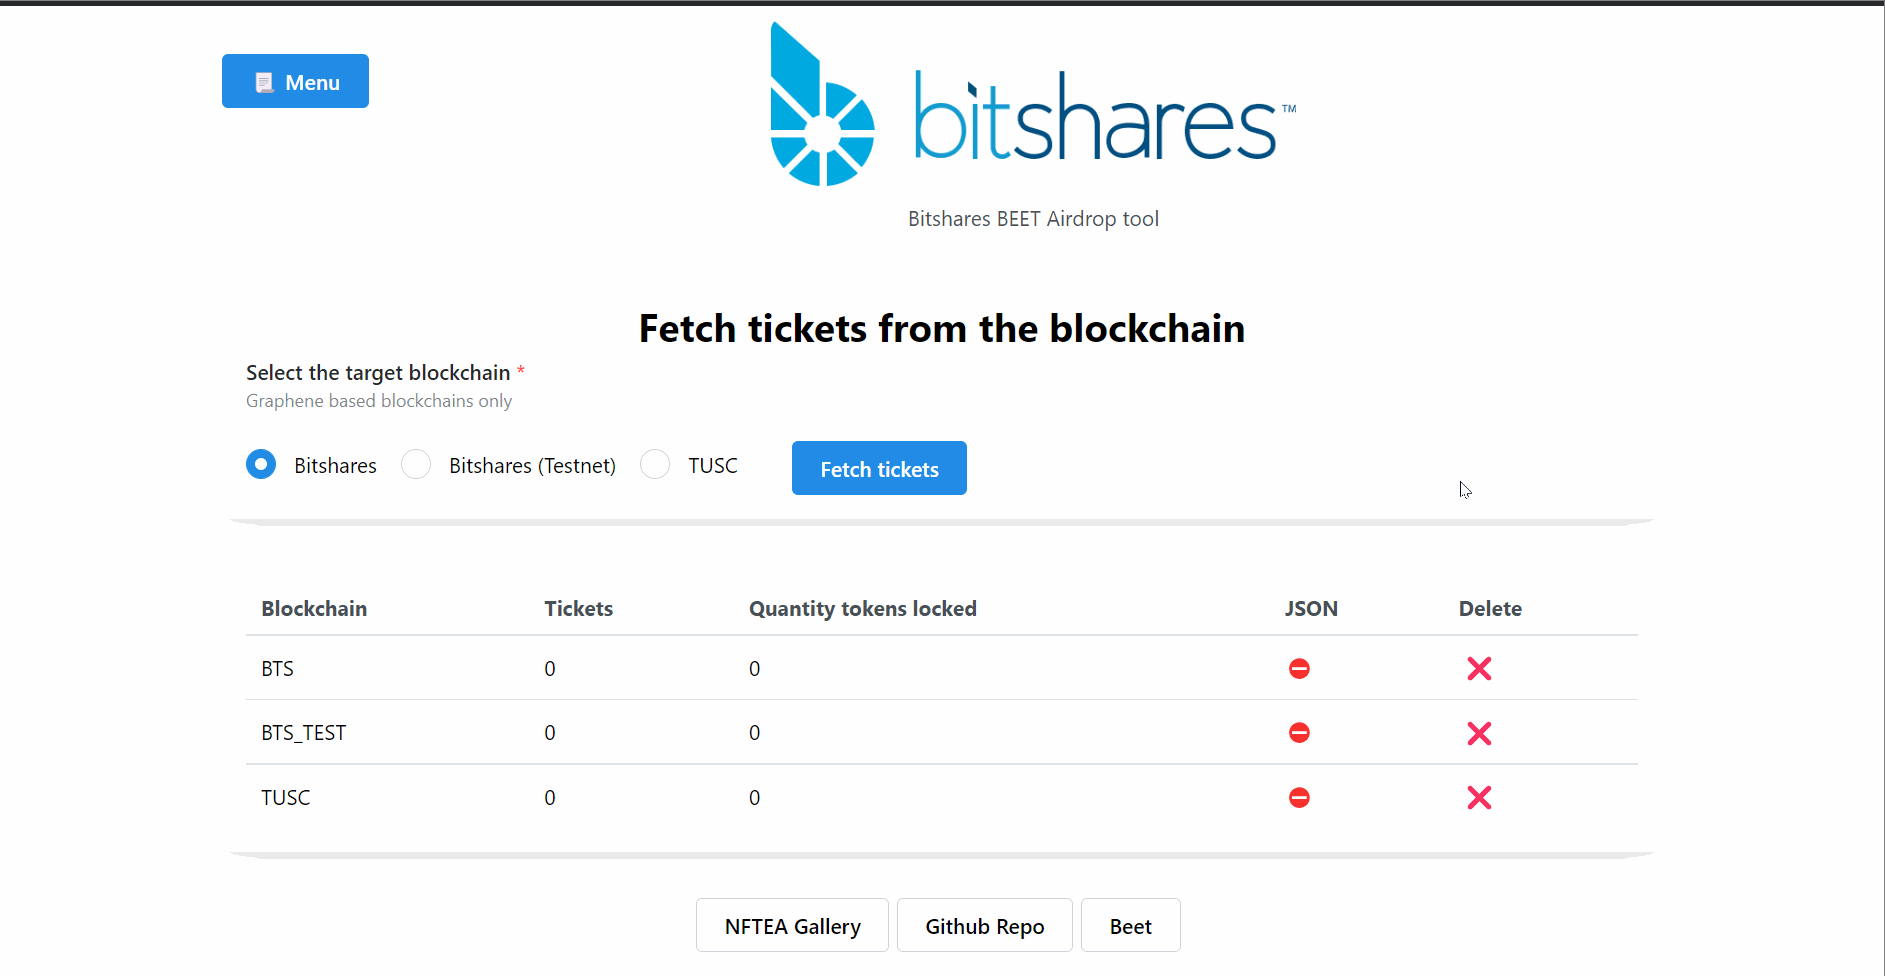
Task: Delete the TUSC row tickets
Action: coord(1479,798)
